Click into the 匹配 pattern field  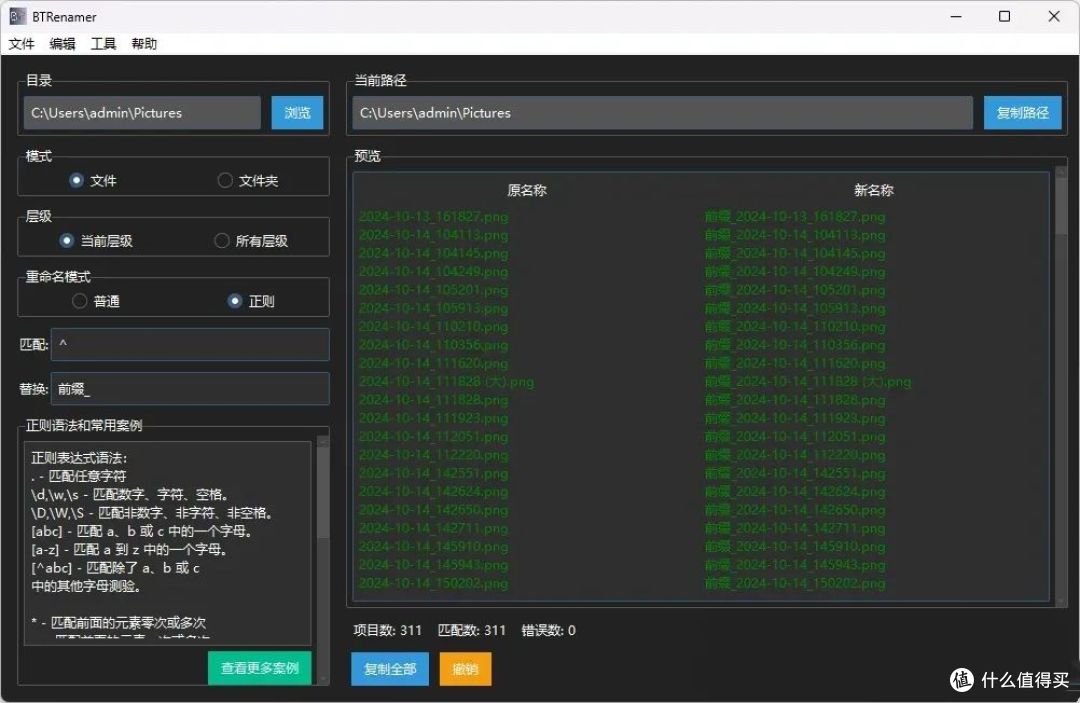coord(190,344)
